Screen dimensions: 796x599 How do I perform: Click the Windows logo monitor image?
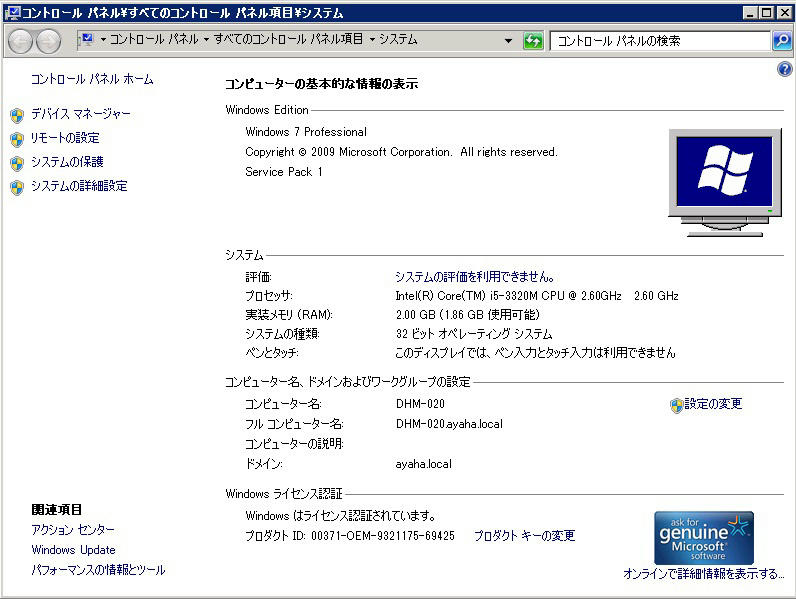725,182
